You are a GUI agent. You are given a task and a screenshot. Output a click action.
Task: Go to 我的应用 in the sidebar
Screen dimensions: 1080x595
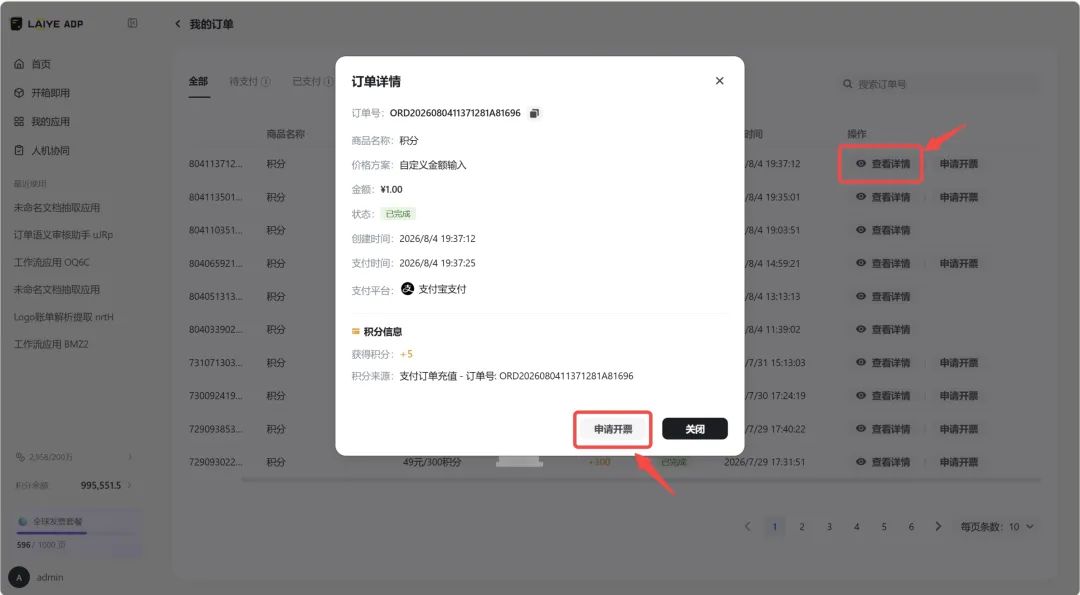click(42, 122)
